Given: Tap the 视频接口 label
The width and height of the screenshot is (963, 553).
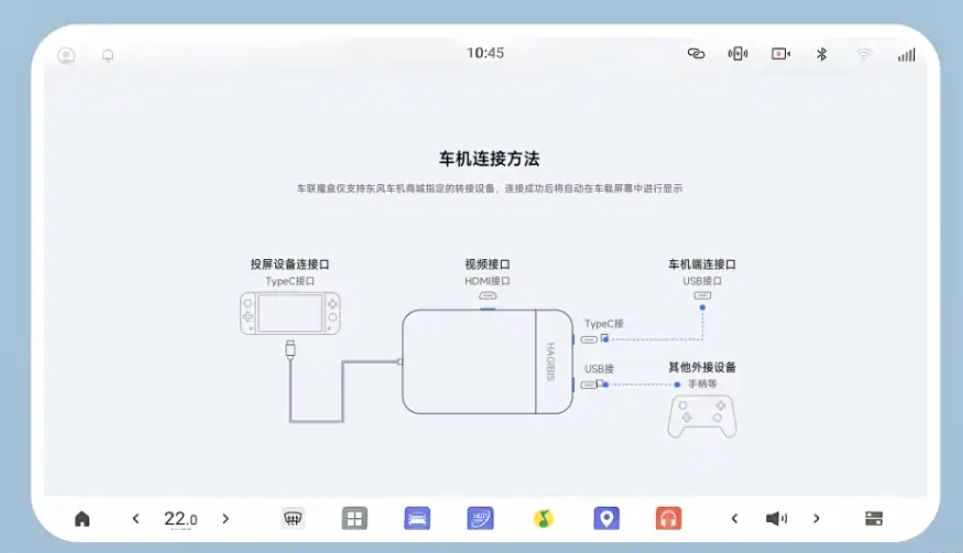Looking at the screenshot, I should 488,264.
